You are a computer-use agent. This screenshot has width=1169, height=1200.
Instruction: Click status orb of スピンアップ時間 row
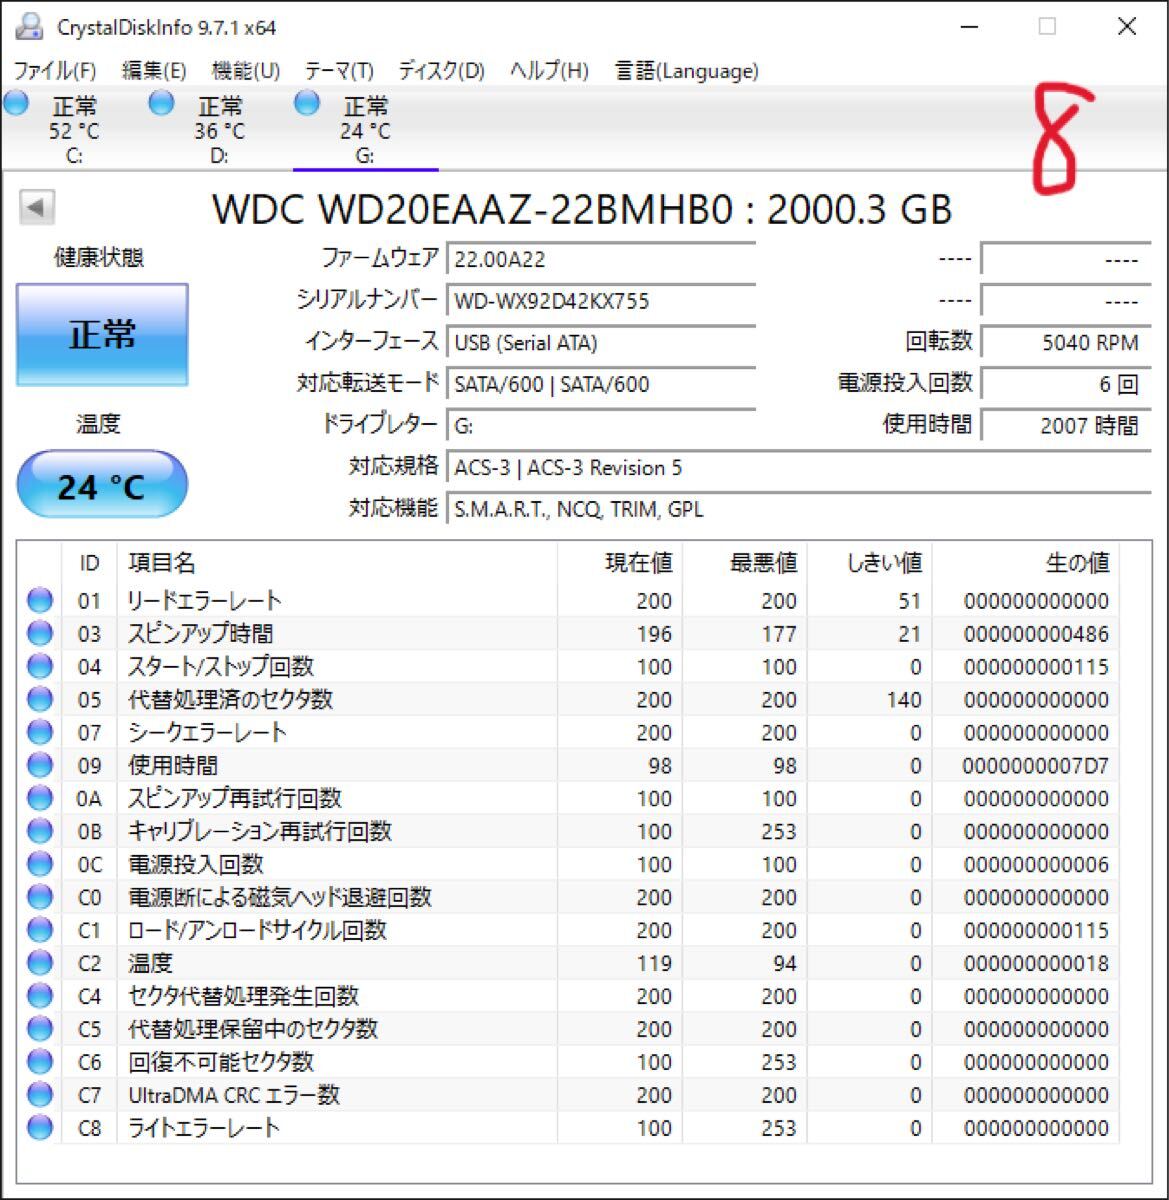coord(40,634)
